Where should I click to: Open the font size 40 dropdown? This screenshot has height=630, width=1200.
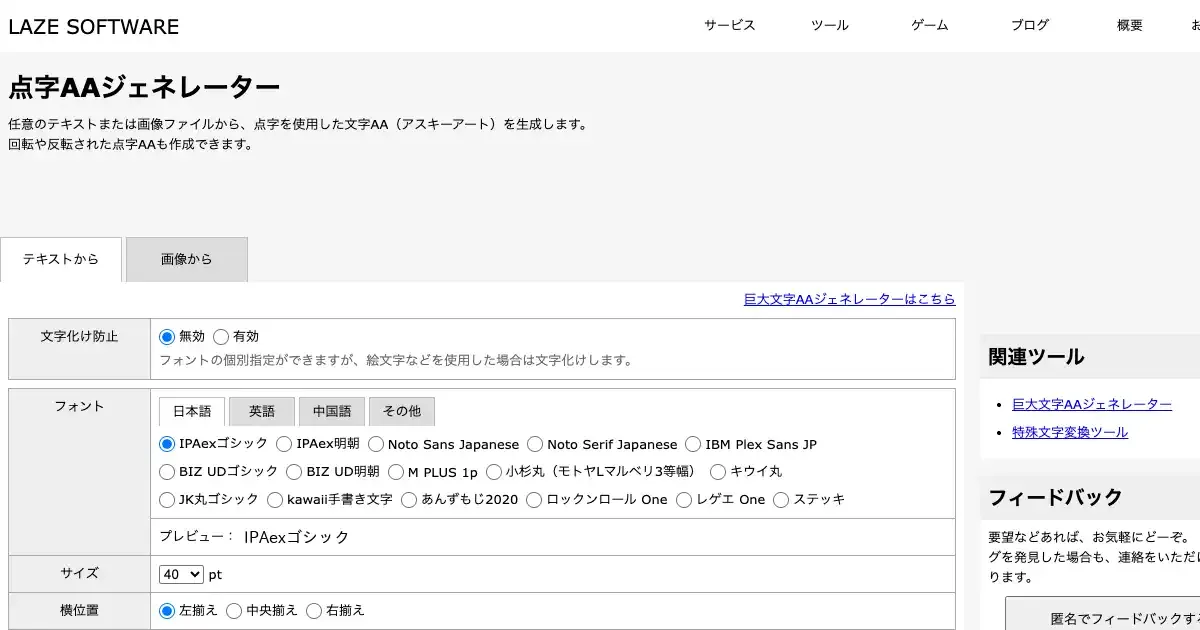tap(181, 574)
